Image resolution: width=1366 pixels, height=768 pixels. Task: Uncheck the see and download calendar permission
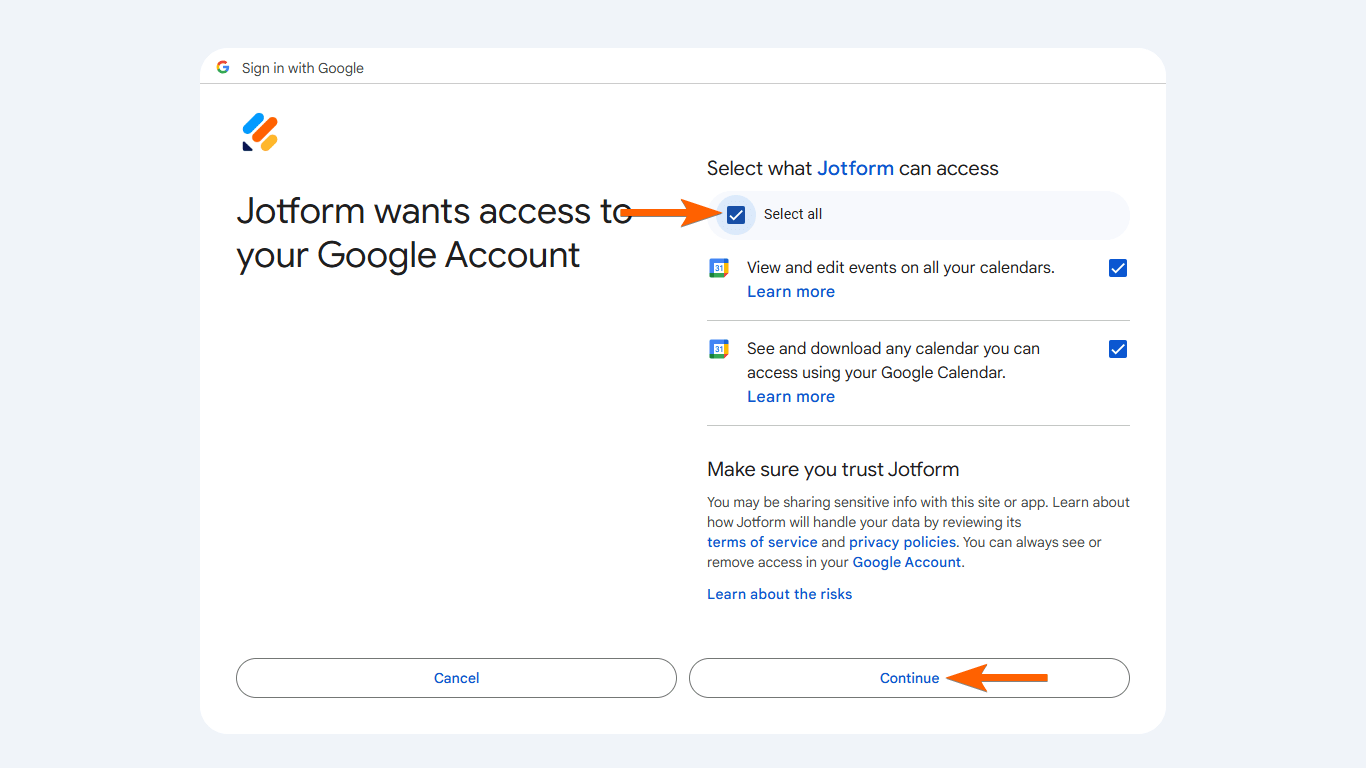pos(1117,348)
